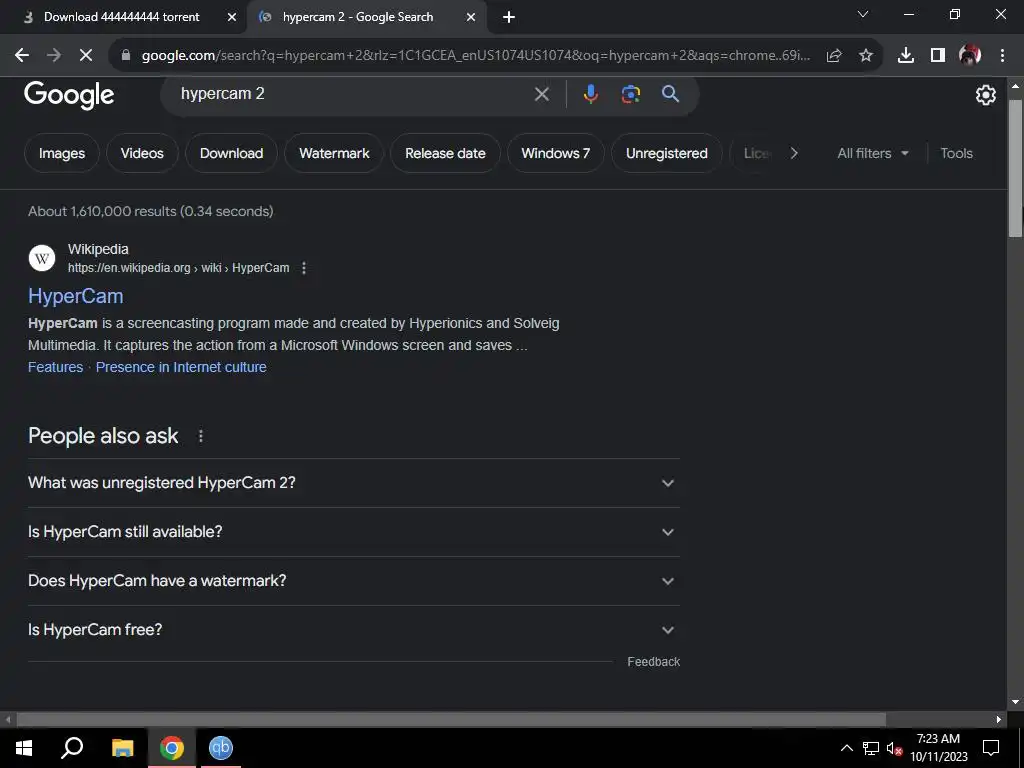
Task: Select the Watermark filter chip
Action: tap(334, 153)
